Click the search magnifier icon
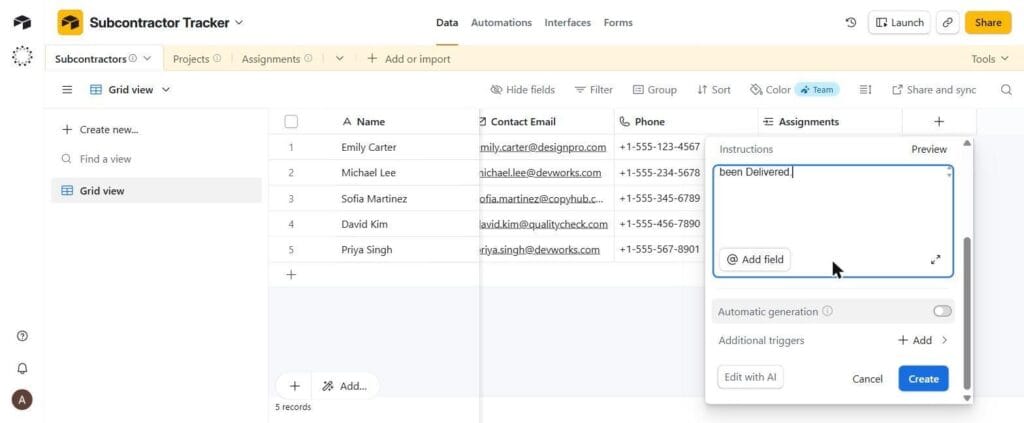This screenshot has width=1024, height=423. point(1006,89)
